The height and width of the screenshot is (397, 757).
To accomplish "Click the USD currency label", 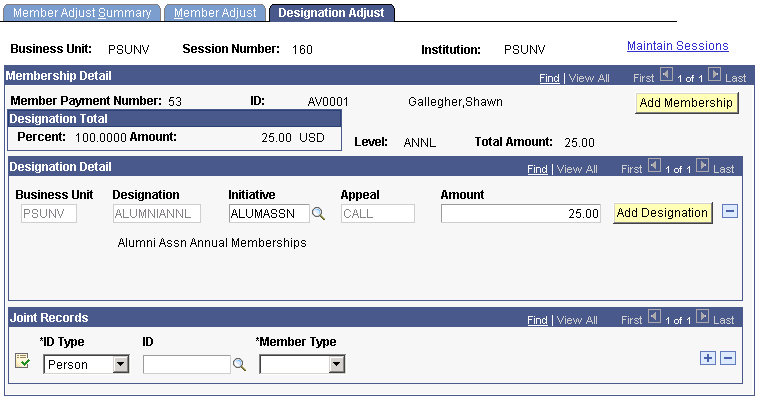I will 312,138.
